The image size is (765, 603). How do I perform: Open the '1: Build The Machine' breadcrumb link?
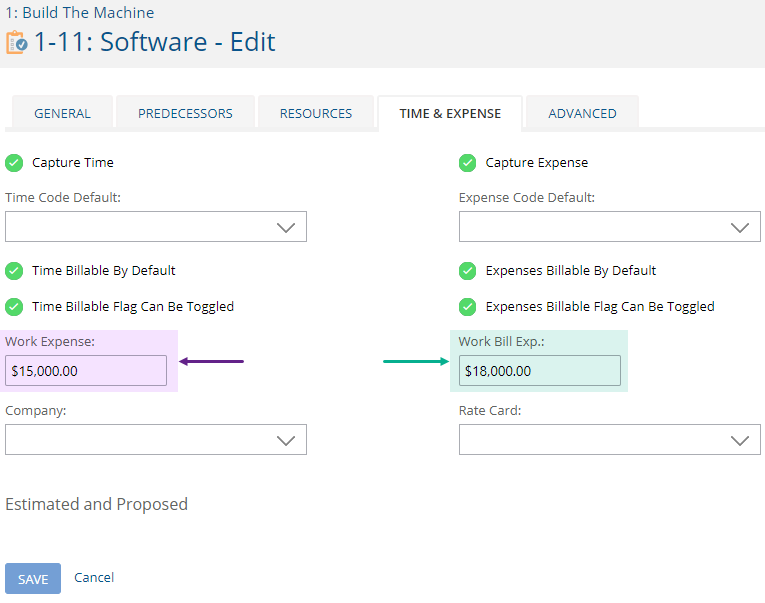click(x=80, y=13)
